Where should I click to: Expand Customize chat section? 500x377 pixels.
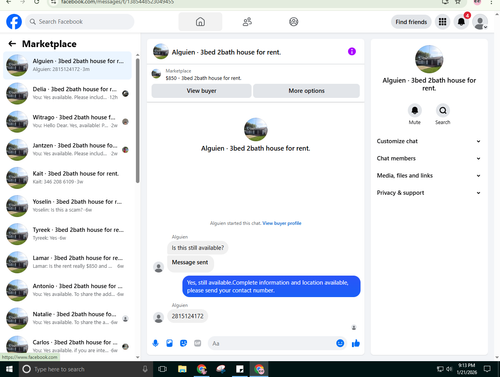pyautogui.click(x=429, y=141)
